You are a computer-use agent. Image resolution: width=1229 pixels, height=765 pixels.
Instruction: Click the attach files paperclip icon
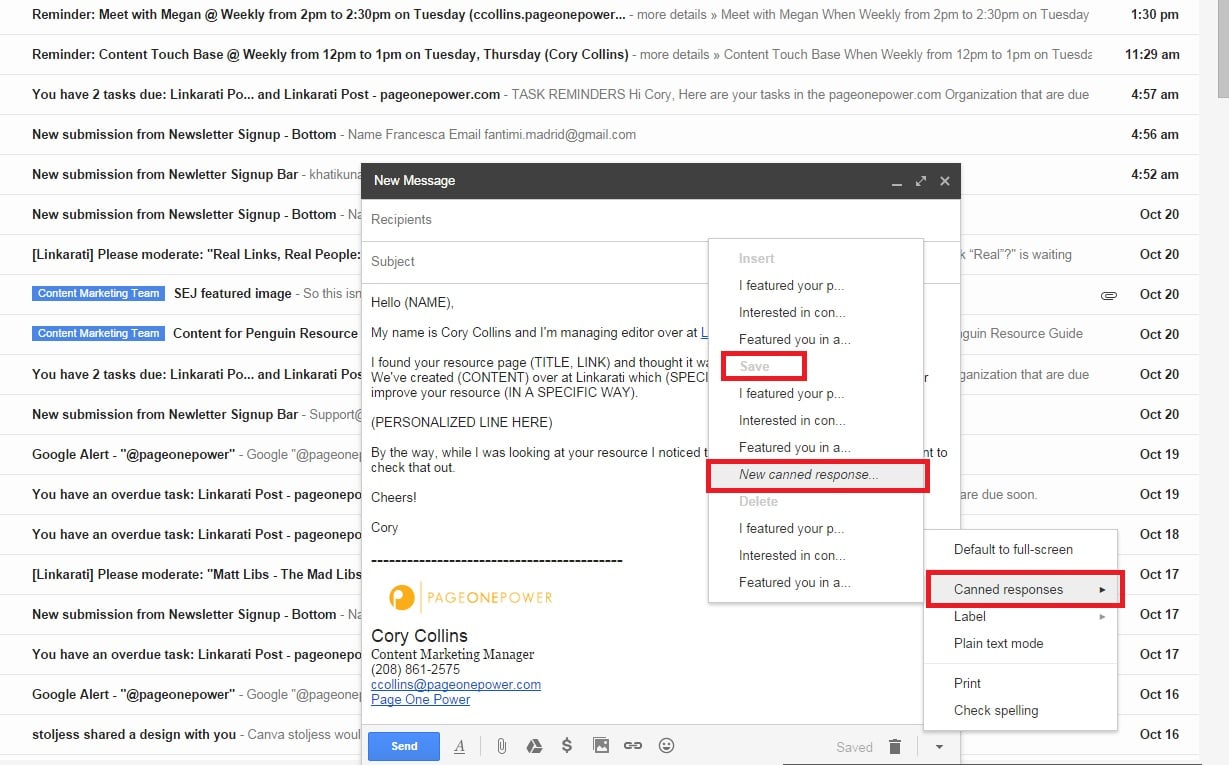click(x=502, y=746)
